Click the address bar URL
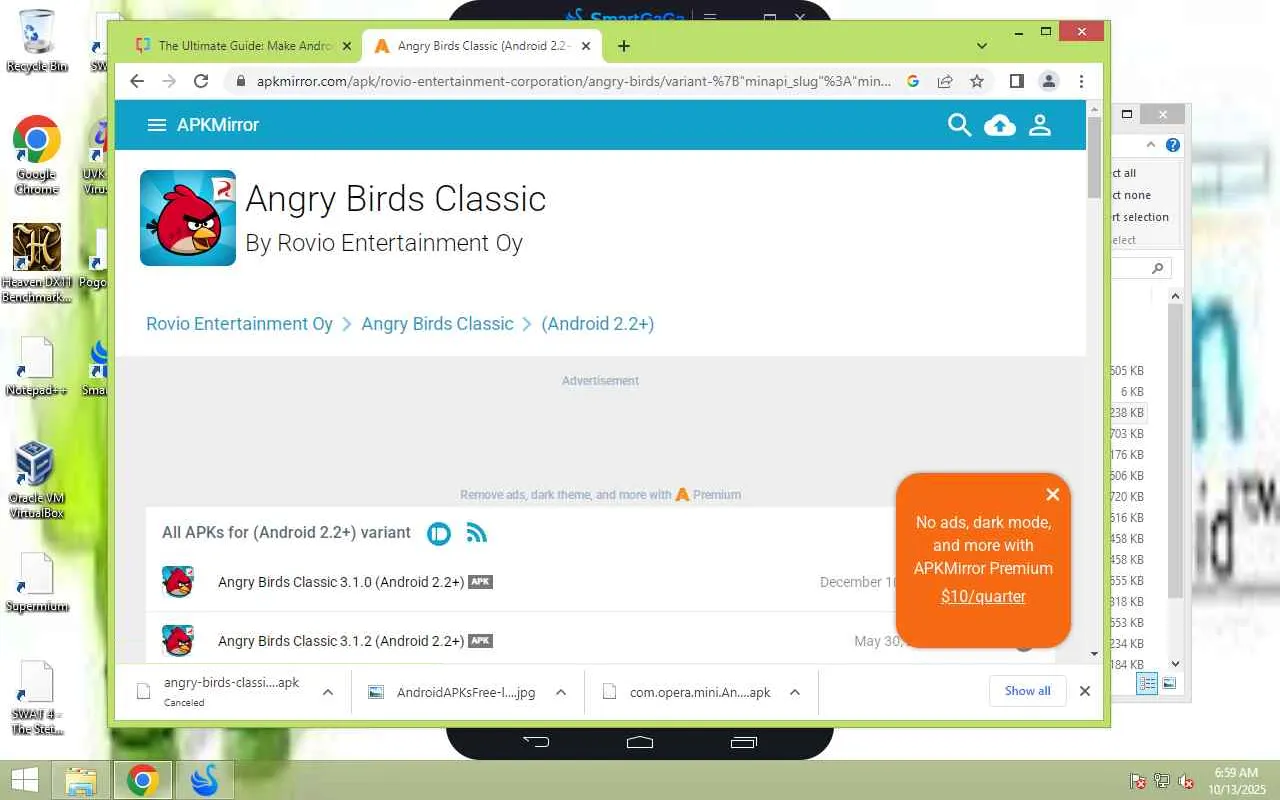The height and width of the screenshot is (800, 1280). [x=574, y=81]
